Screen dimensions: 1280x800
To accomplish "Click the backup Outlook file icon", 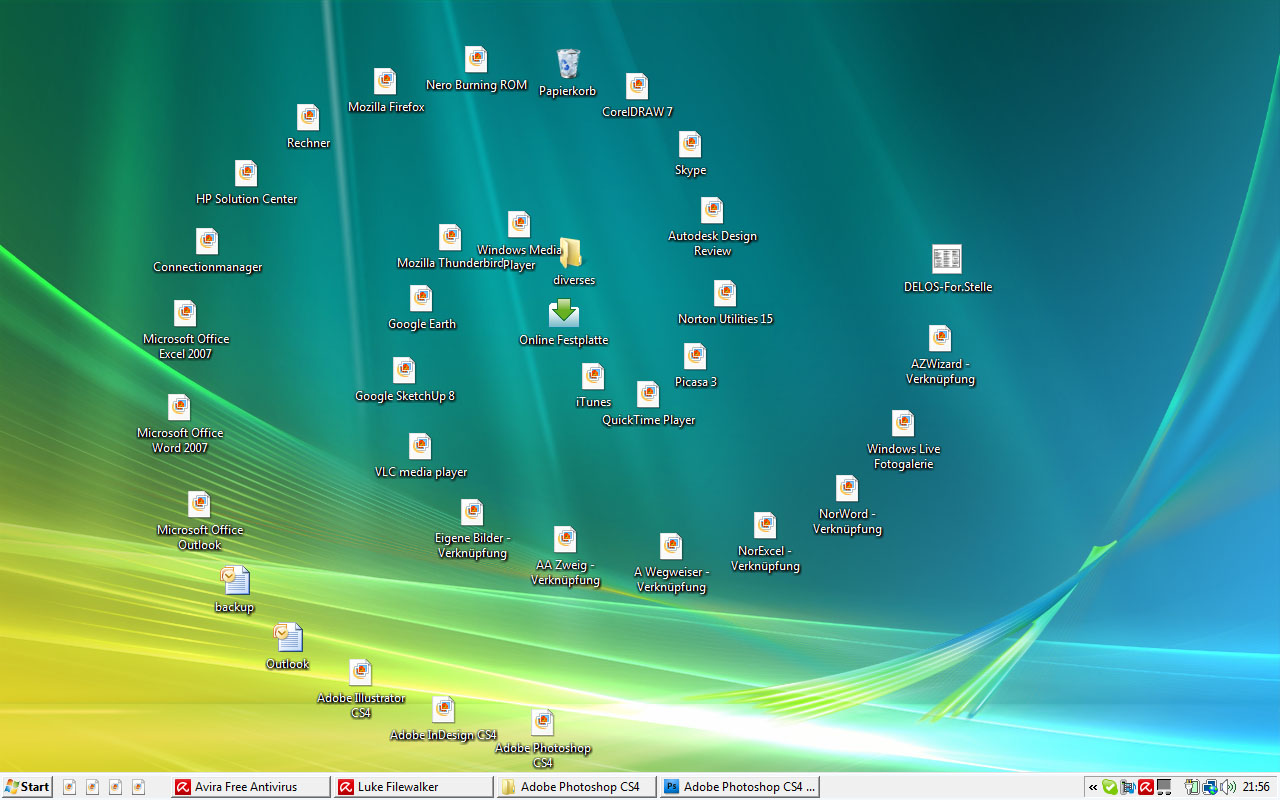I will coord(235,581).
